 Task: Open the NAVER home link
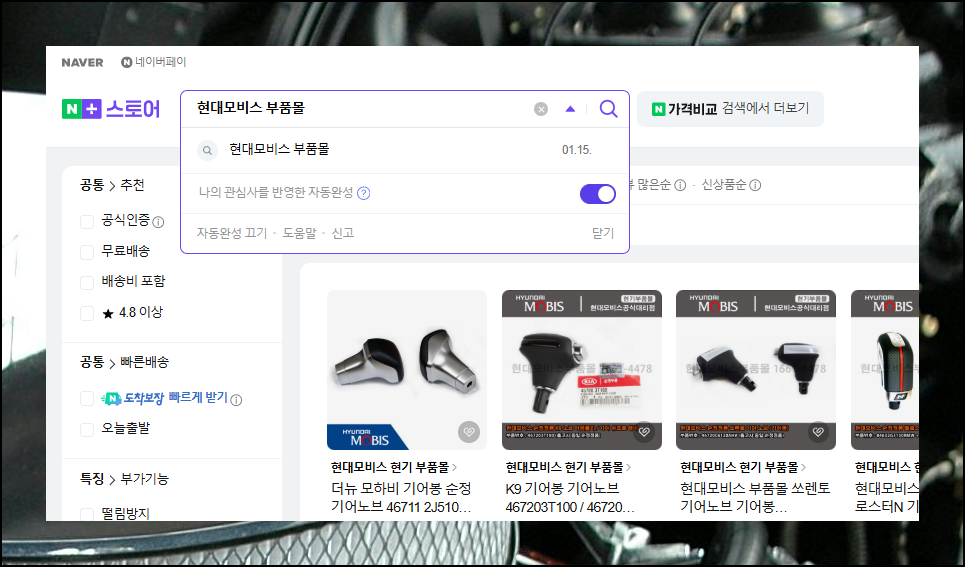pos(82,62)
